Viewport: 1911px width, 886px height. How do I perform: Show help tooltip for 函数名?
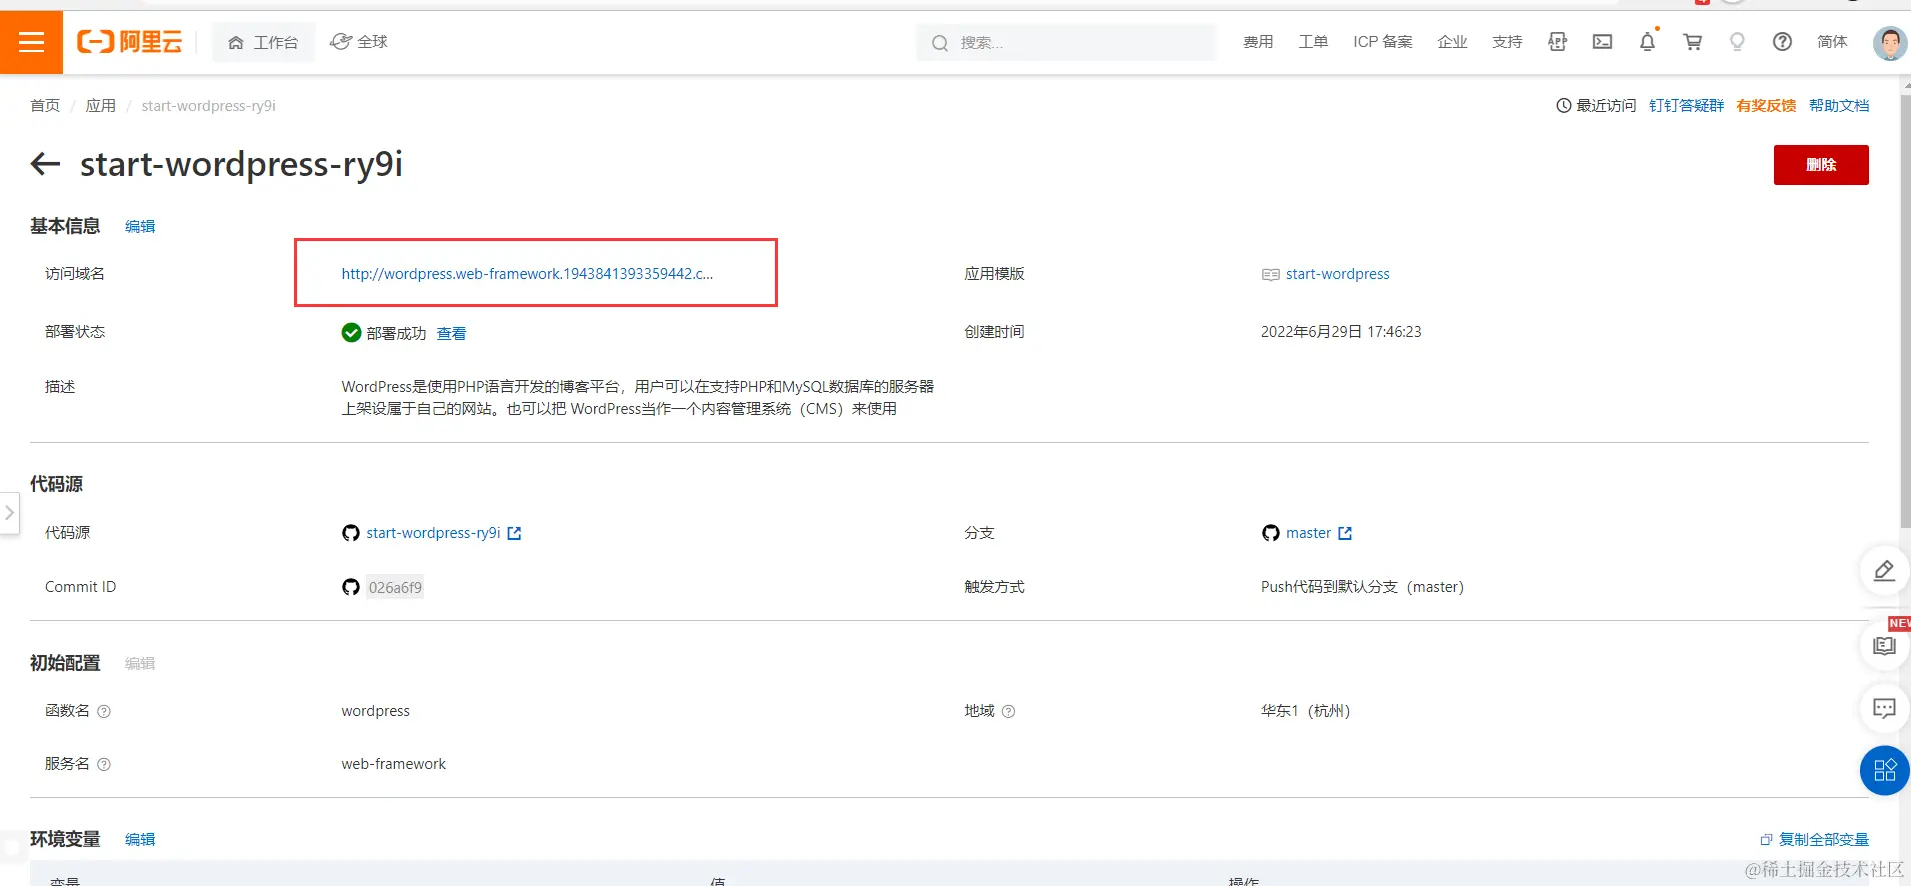click(104, 711)
